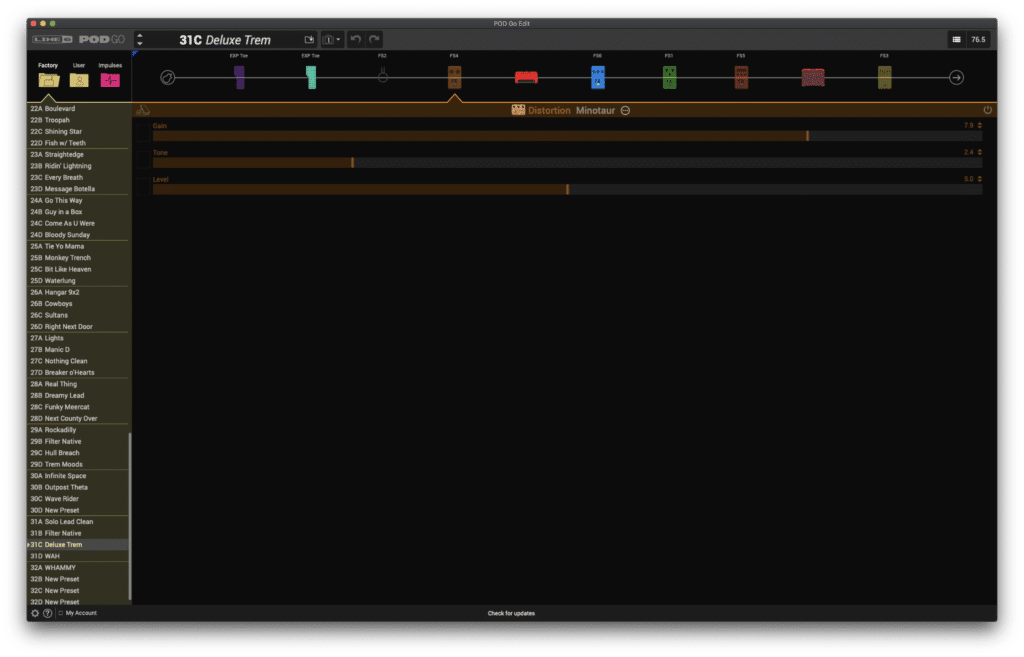Viewport: 1024px width, 657px height.
Task: Select the yellow FS3 pedal block
Action: coord(884,78)
